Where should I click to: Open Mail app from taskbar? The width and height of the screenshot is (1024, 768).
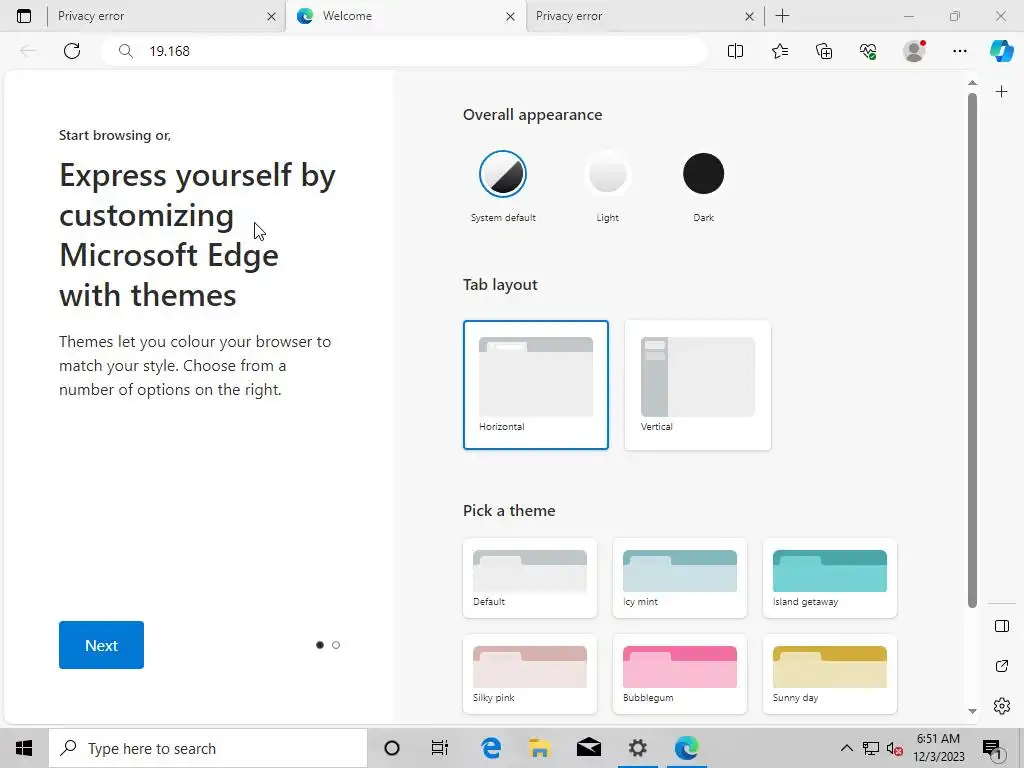click(588, 748)
